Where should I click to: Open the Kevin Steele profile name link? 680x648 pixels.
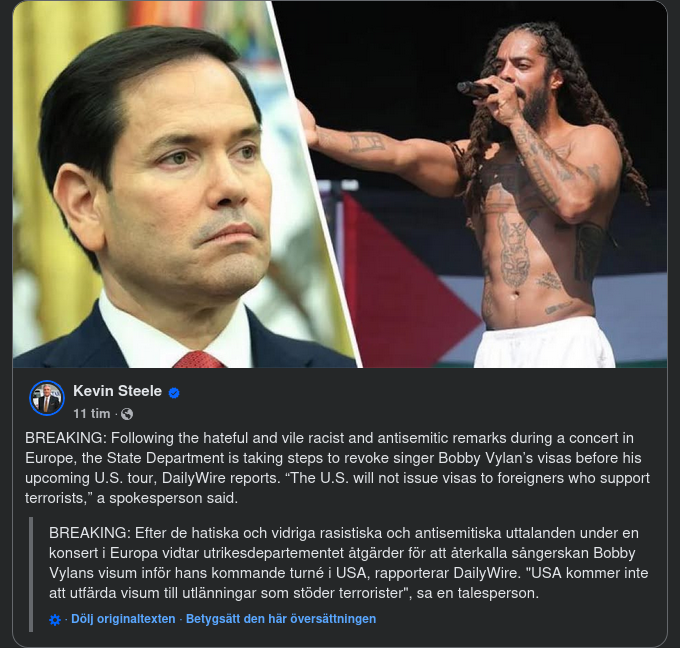[x=117, y=391]
